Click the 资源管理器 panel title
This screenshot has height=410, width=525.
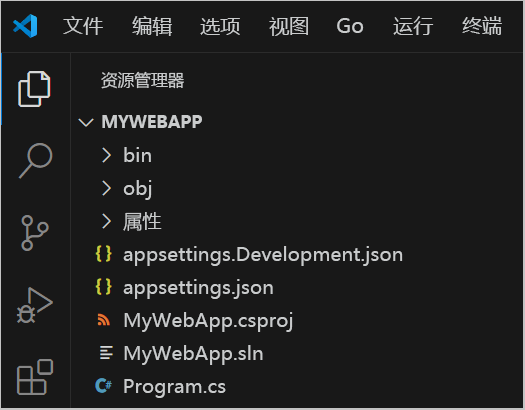[143, 80]
